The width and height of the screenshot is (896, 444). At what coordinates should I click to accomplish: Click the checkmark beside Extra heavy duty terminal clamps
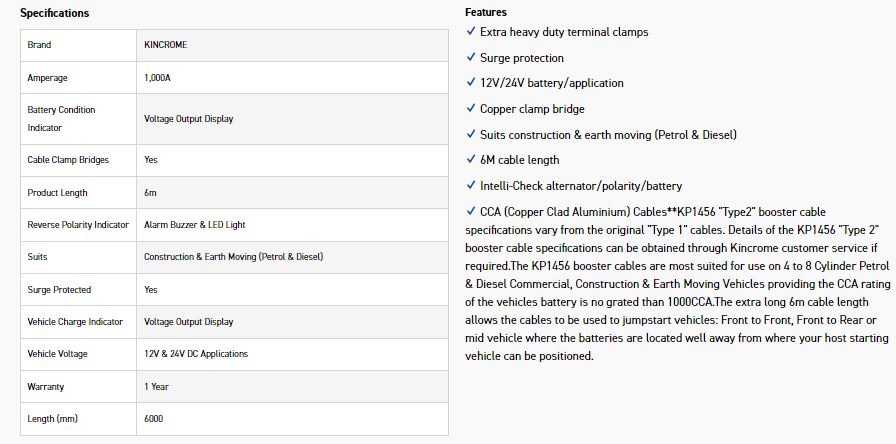point(471,32)
